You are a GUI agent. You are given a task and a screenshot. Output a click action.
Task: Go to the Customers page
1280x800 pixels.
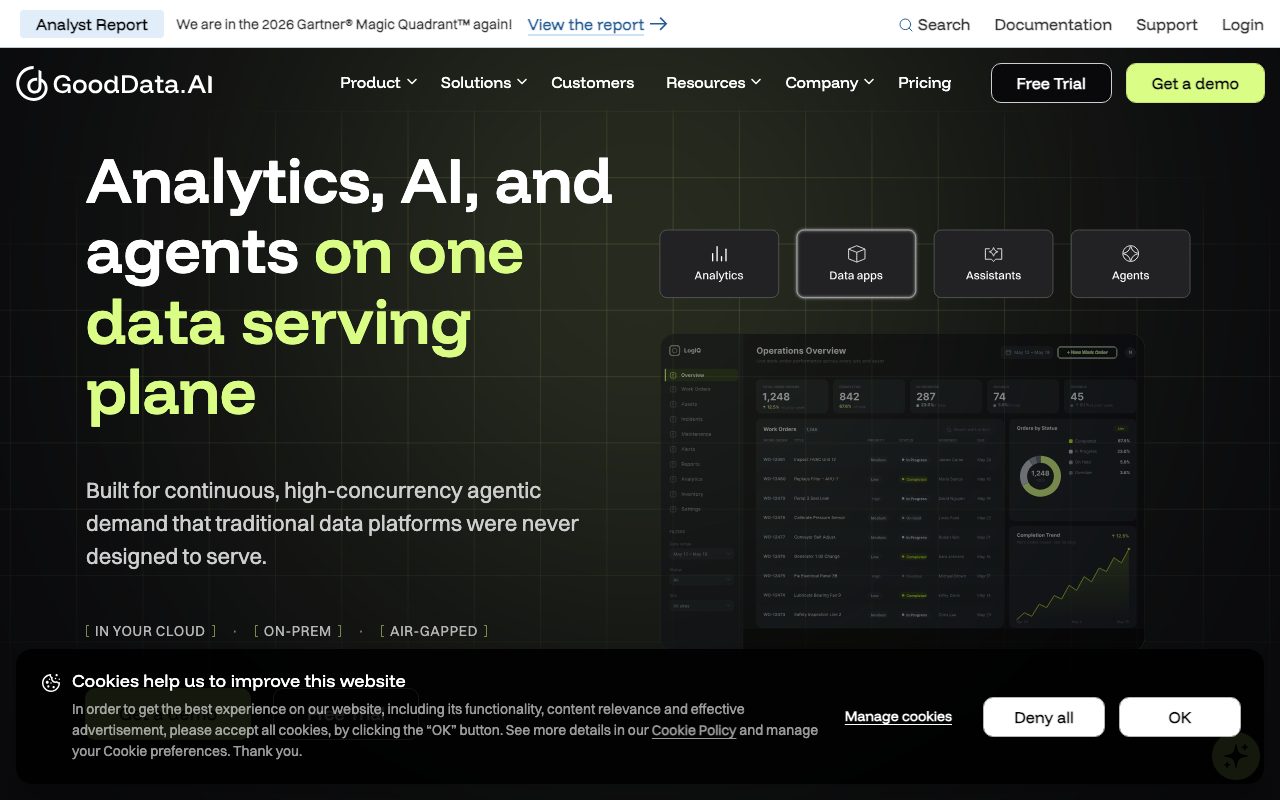[x=592, y=83]
